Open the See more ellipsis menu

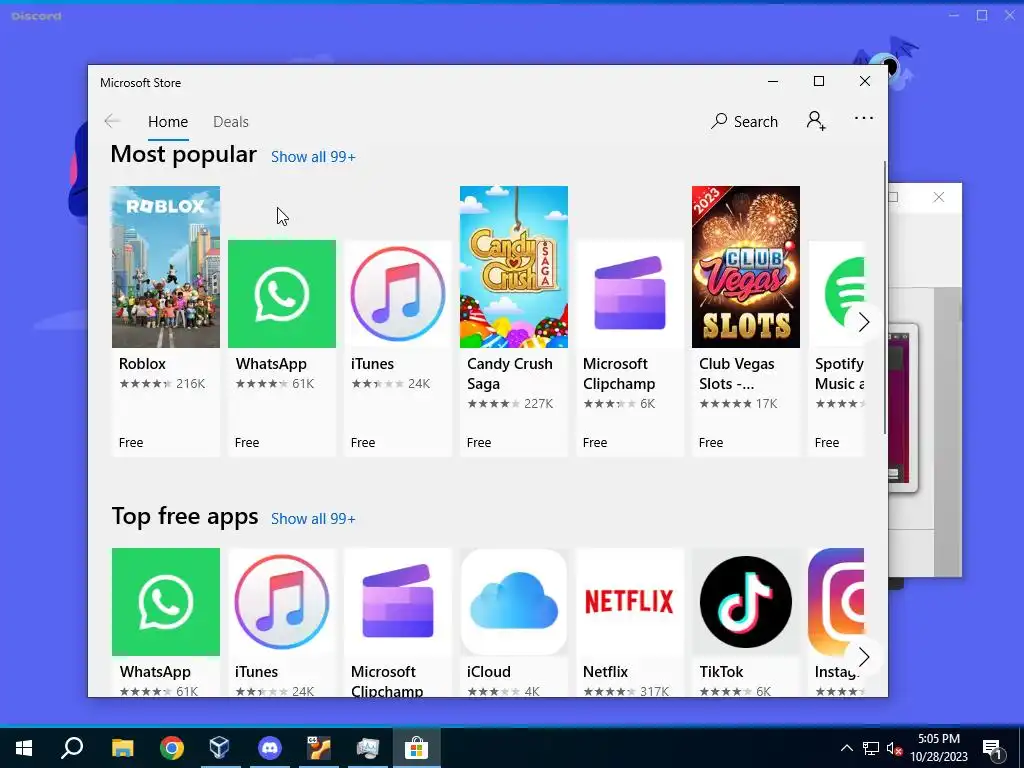point(863,118)
